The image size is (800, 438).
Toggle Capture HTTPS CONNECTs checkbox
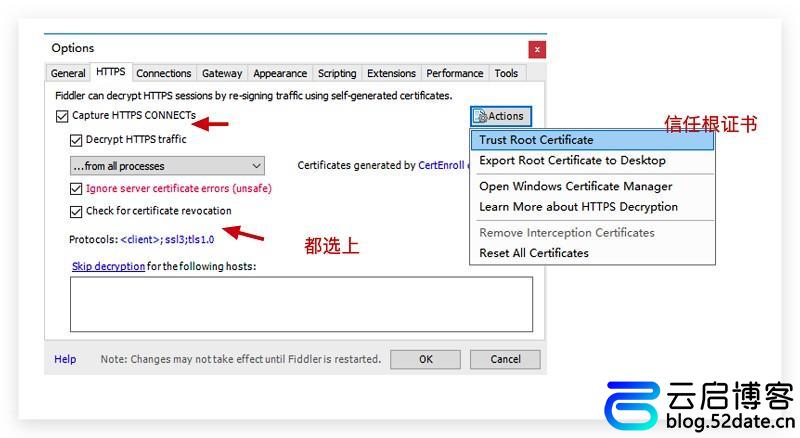[62, 116]
